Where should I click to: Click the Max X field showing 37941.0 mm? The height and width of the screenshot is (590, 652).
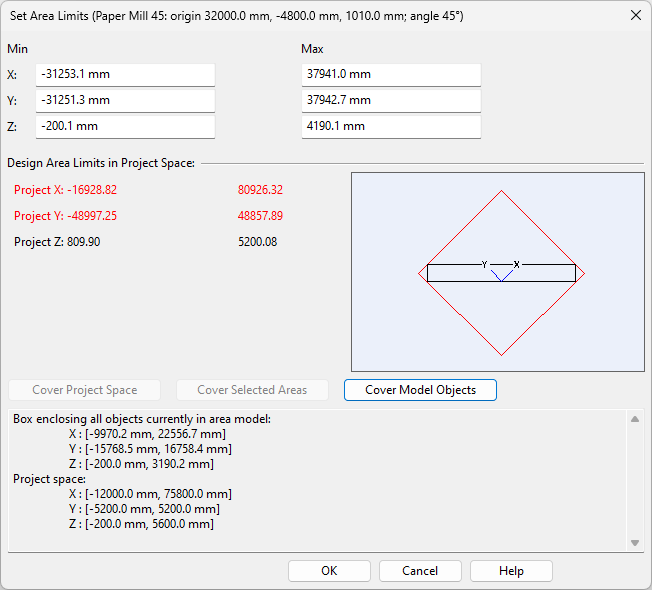(390, 75)
